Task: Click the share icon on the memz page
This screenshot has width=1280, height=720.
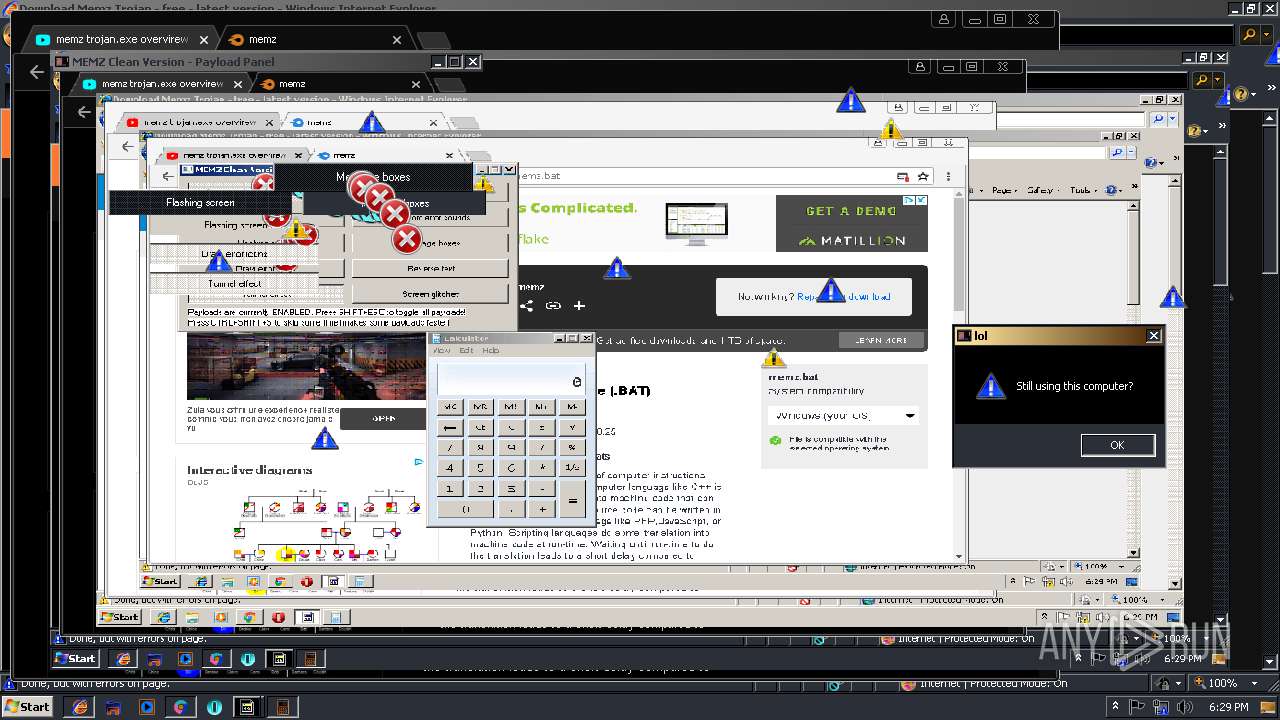Action: point(527,305)
